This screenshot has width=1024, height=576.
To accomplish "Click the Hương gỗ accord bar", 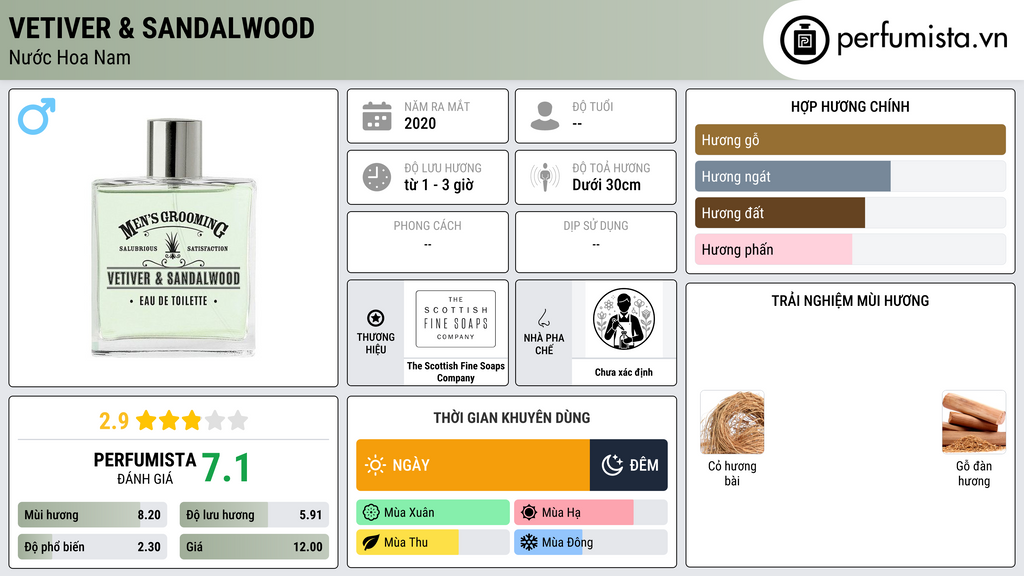I will [x=850, y=140].
